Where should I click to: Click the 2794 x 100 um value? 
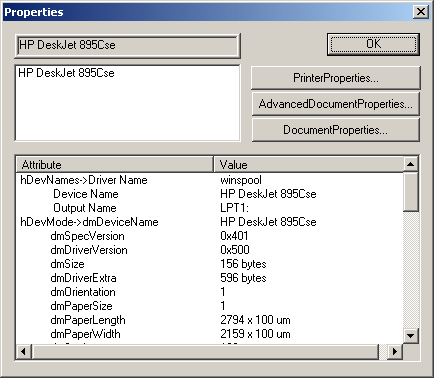coord(255,320)
